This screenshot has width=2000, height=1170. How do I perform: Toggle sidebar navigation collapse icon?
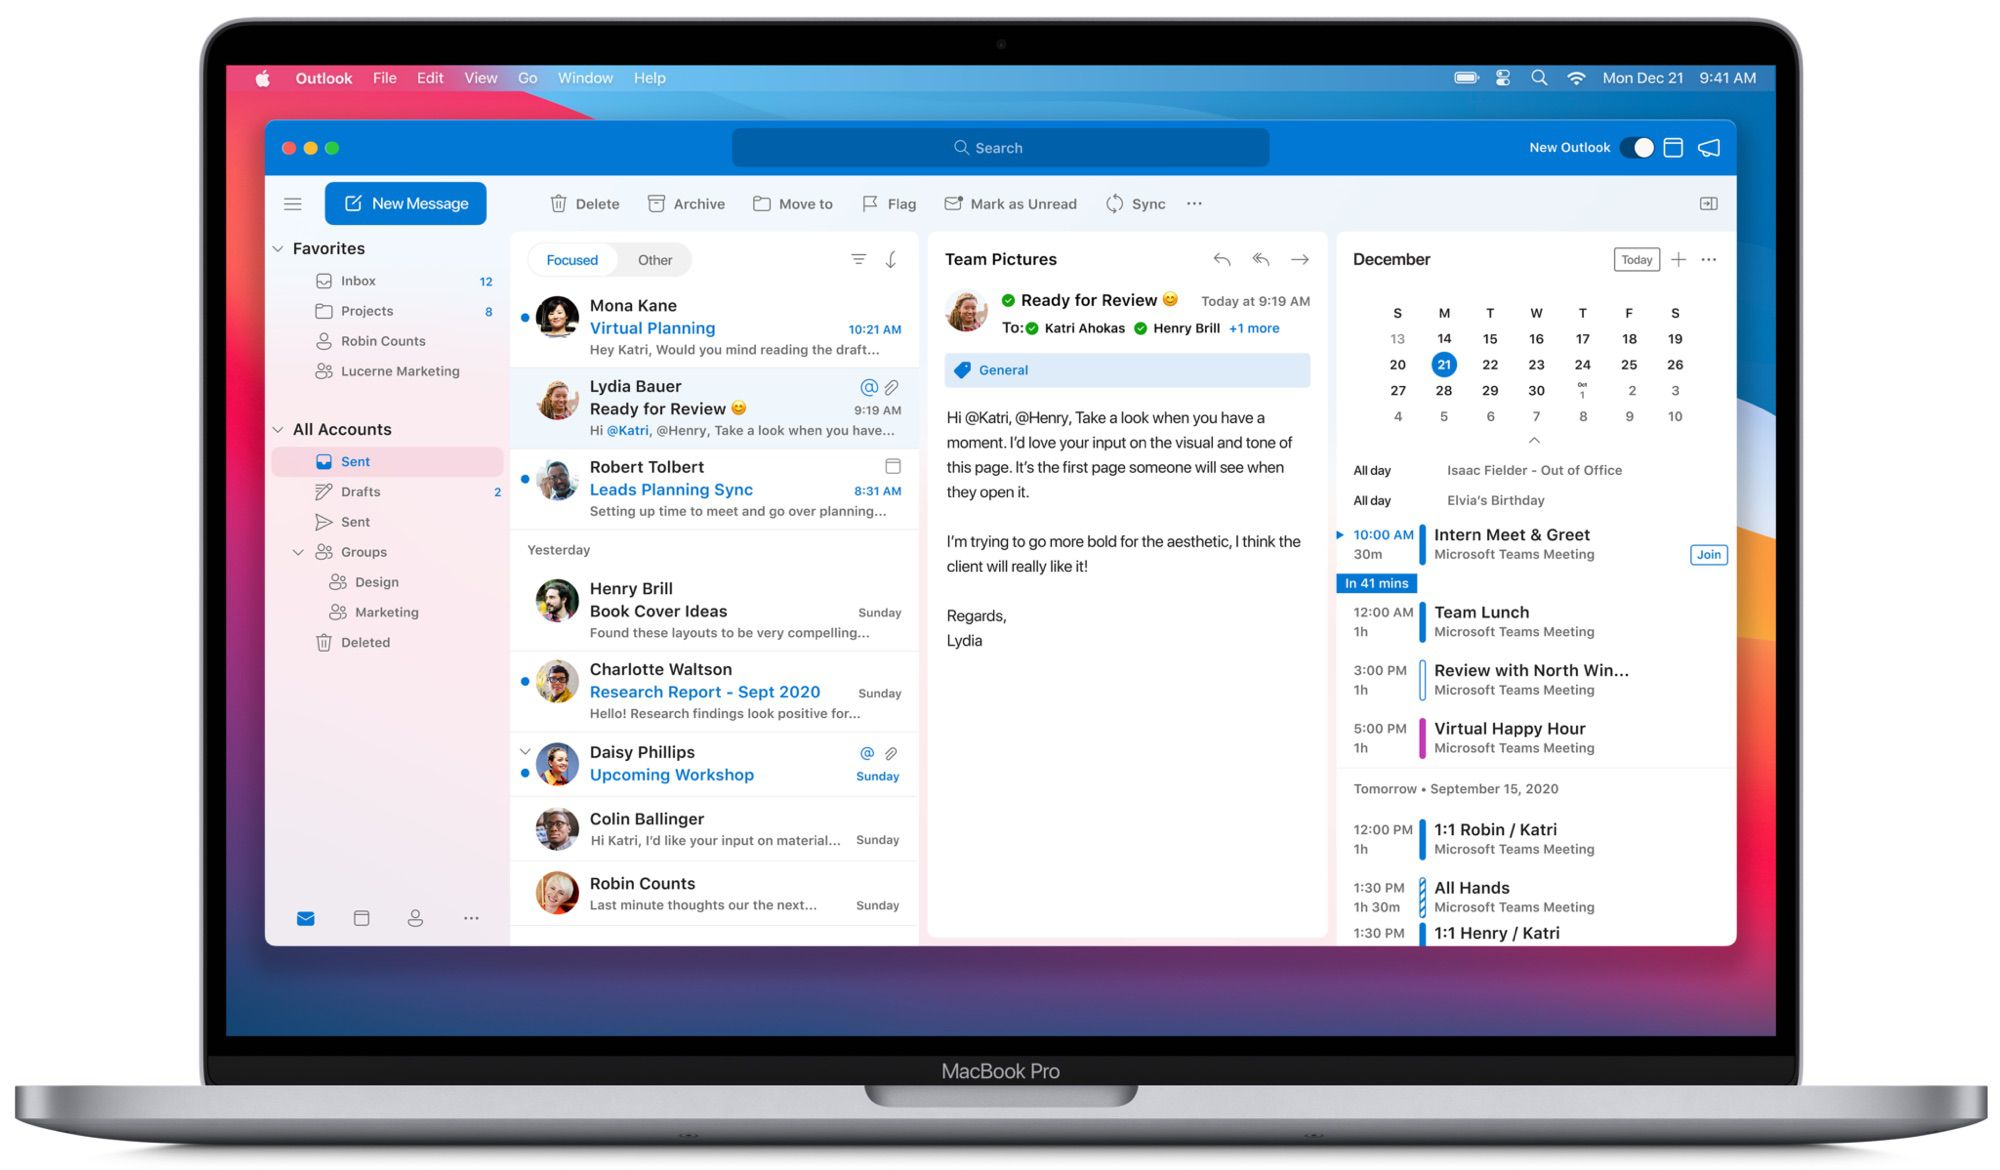pos(294,203)
